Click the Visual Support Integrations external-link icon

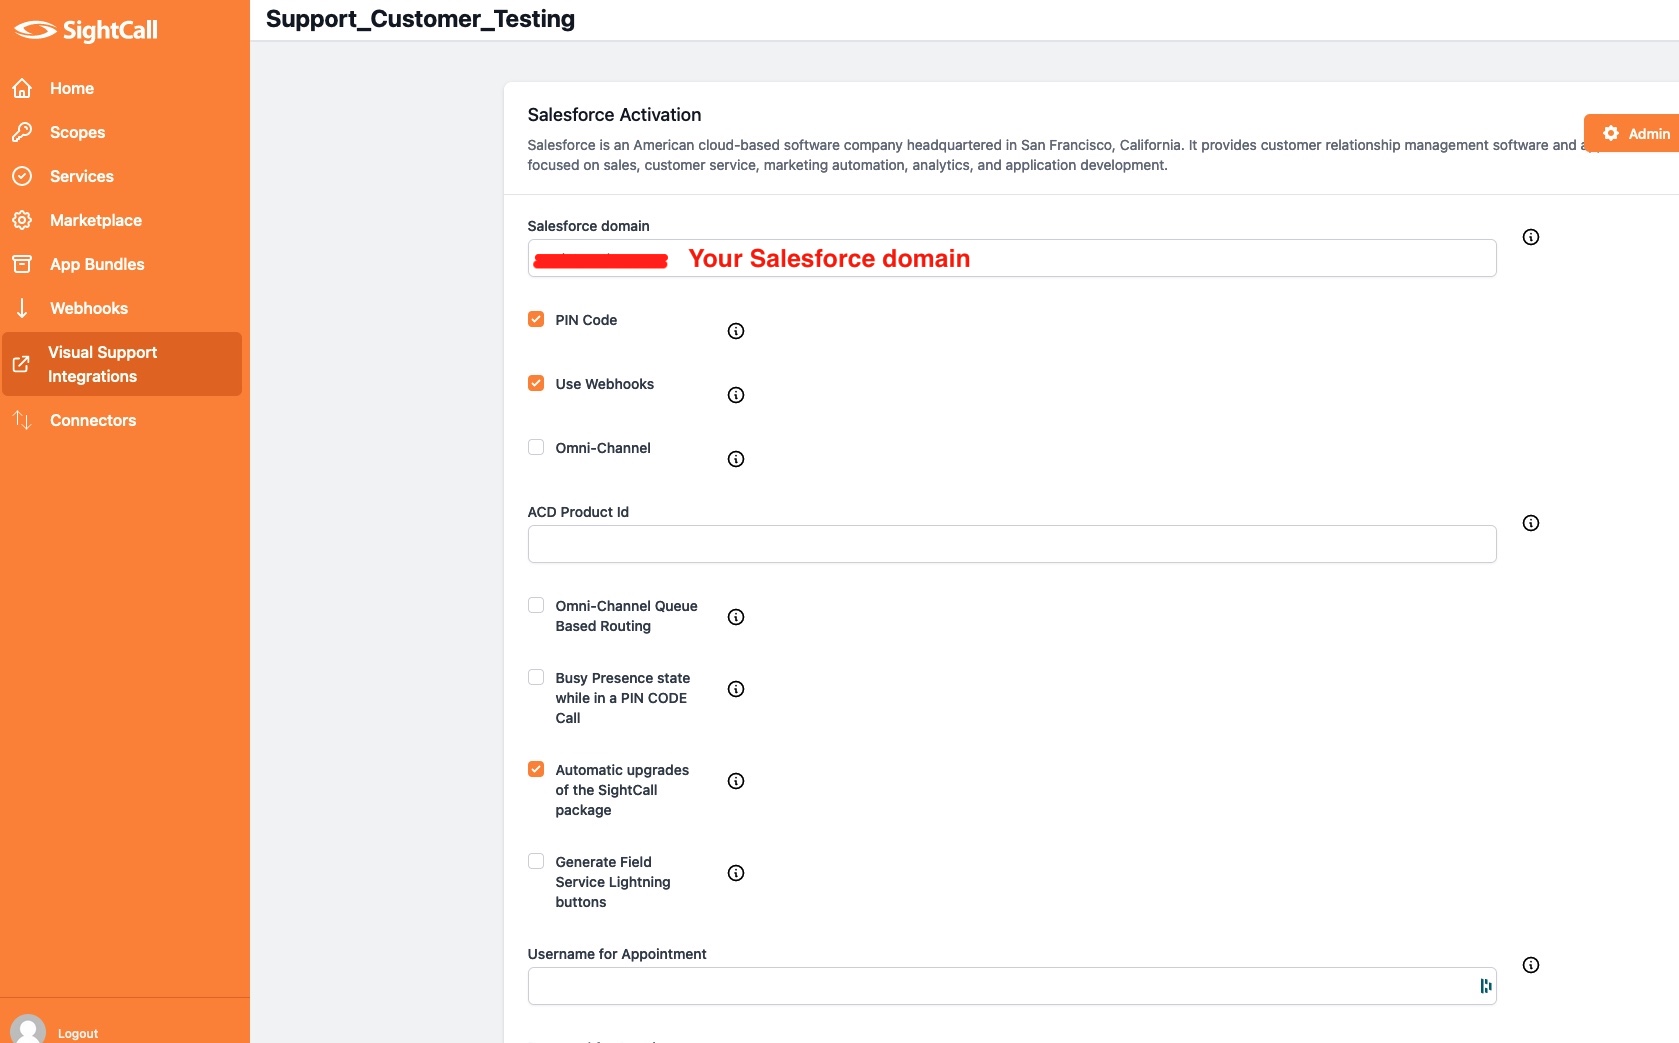[21, 364]
